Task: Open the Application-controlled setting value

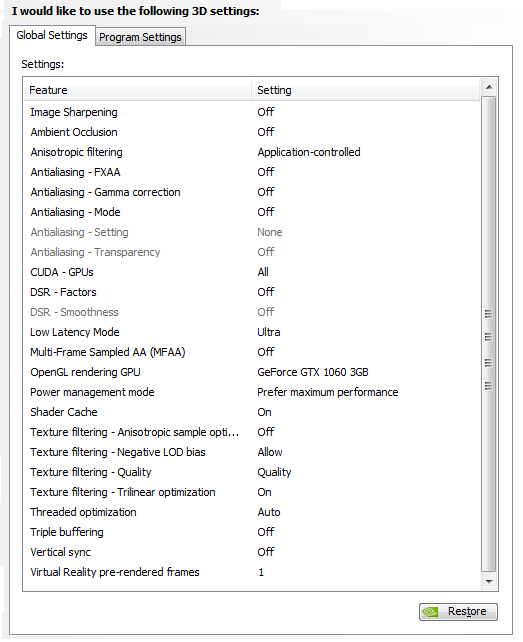Action: tap(309, 152)
